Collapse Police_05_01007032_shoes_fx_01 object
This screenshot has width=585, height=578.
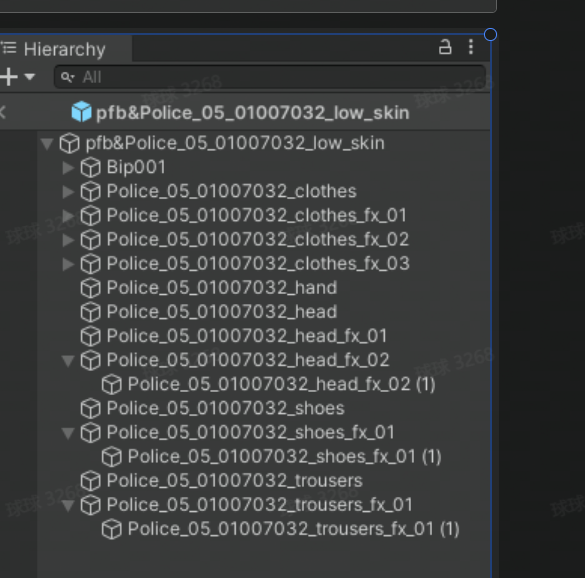click(x=68, y=433)
